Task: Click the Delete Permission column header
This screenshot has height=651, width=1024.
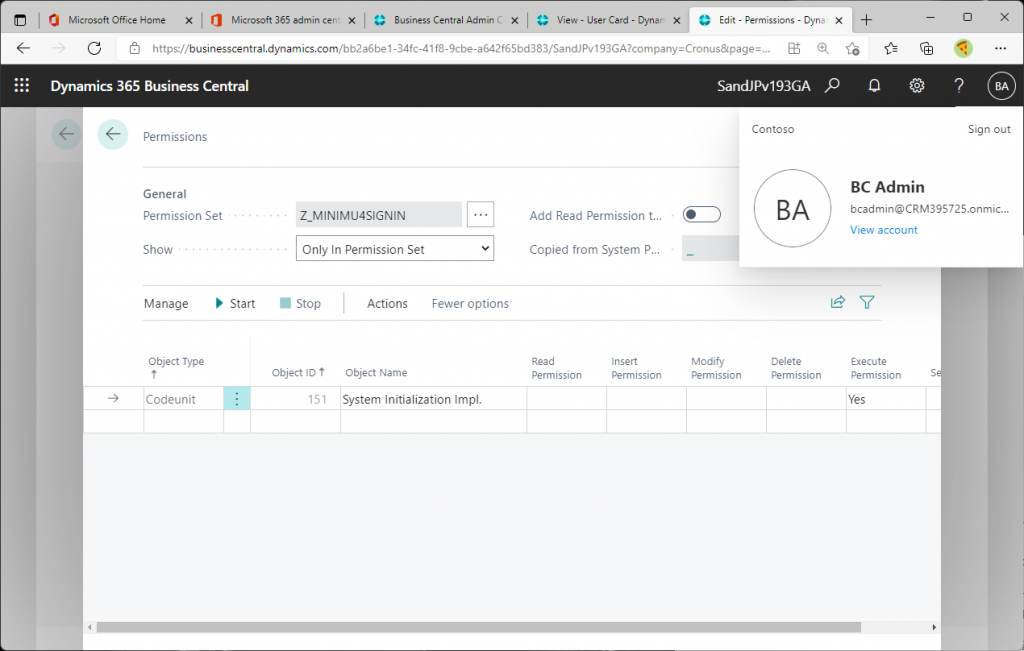Action: (795, 368)
